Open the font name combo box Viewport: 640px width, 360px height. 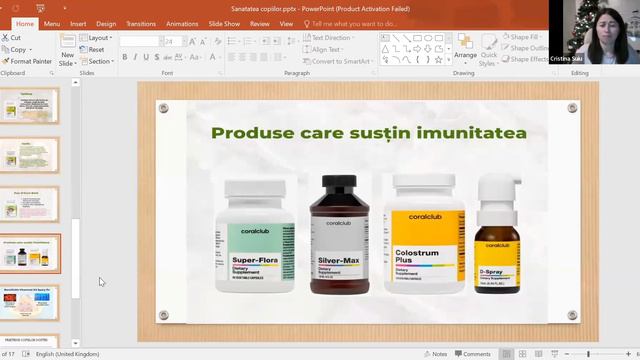pyautogui.click(x=142, y=41)
